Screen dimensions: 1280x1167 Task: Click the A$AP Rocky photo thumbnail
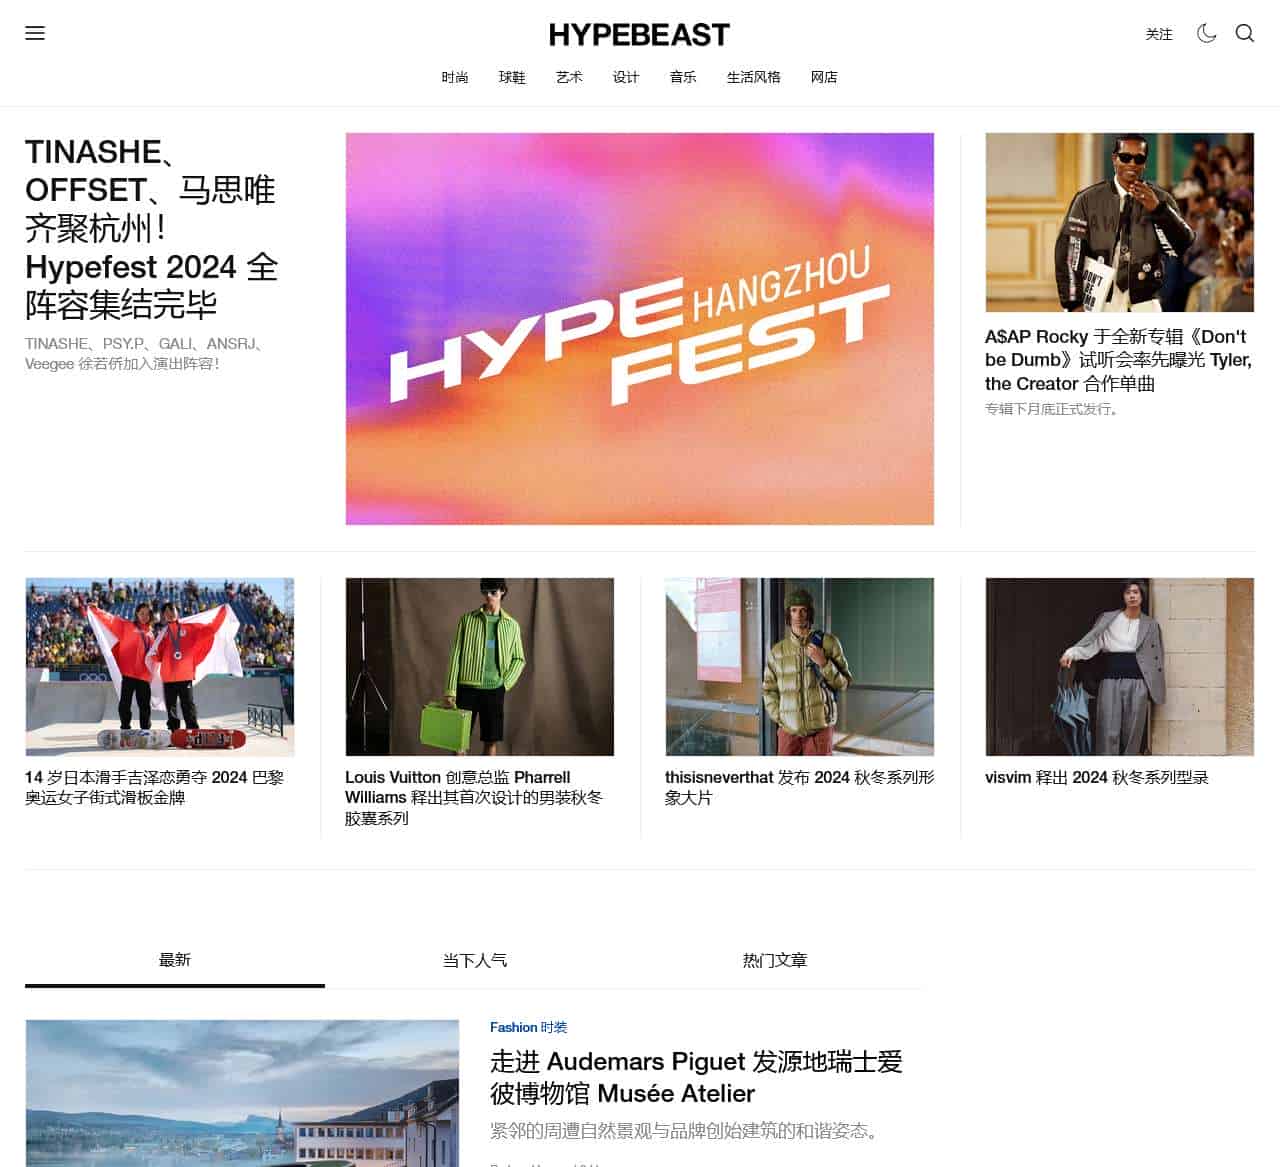pyautogui.click(x=1119, y=222)
